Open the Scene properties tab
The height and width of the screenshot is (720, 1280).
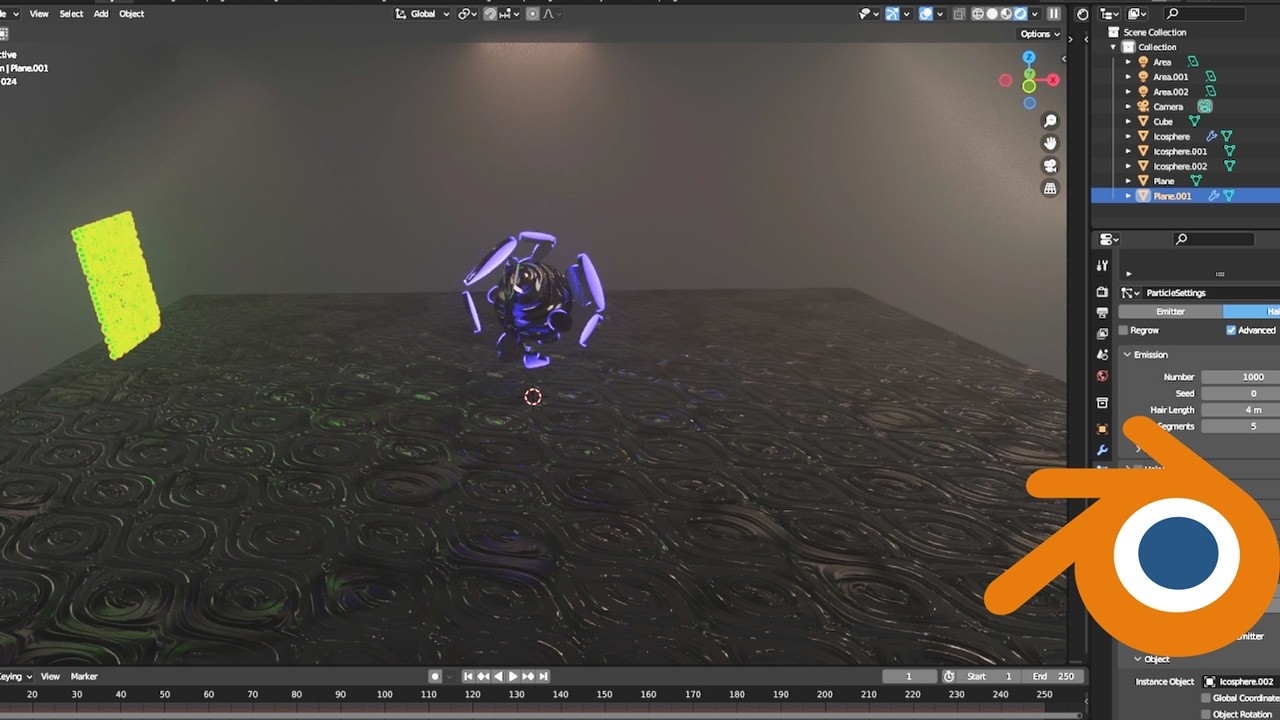click(x=1102, y=355)
